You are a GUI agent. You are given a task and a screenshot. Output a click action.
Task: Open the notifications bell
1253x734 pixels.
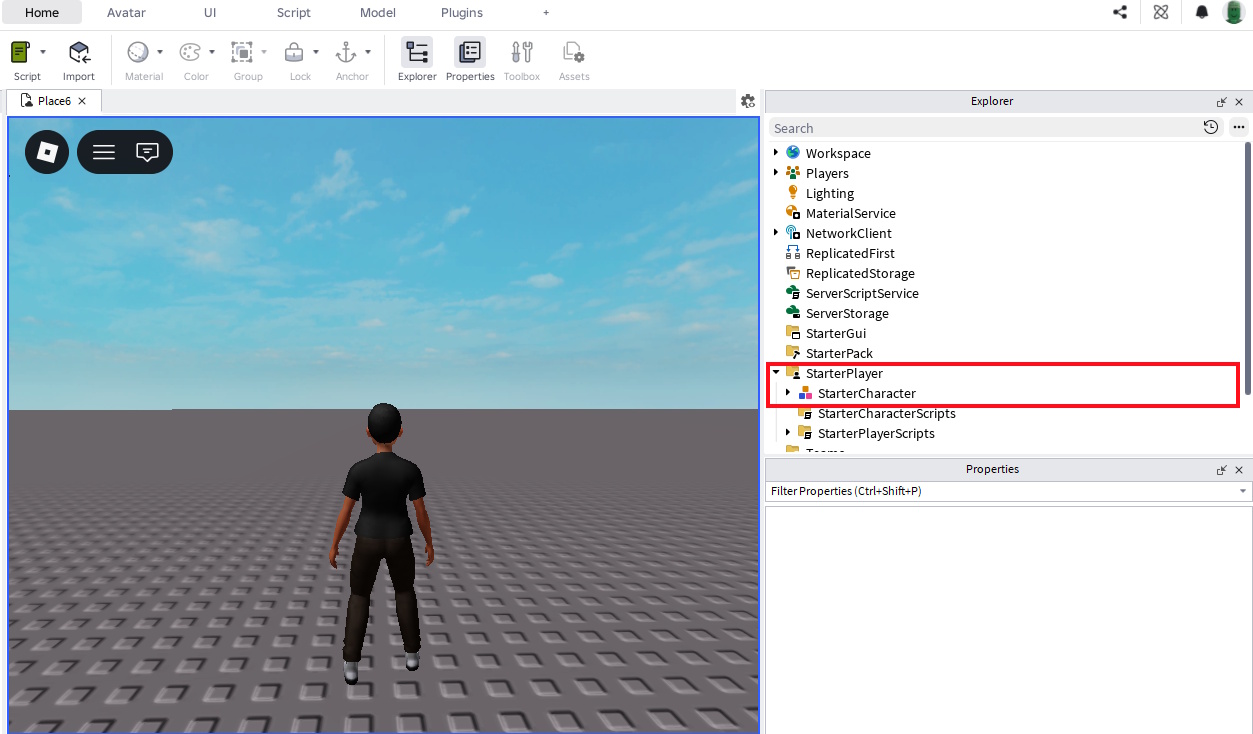point(1201,13)
